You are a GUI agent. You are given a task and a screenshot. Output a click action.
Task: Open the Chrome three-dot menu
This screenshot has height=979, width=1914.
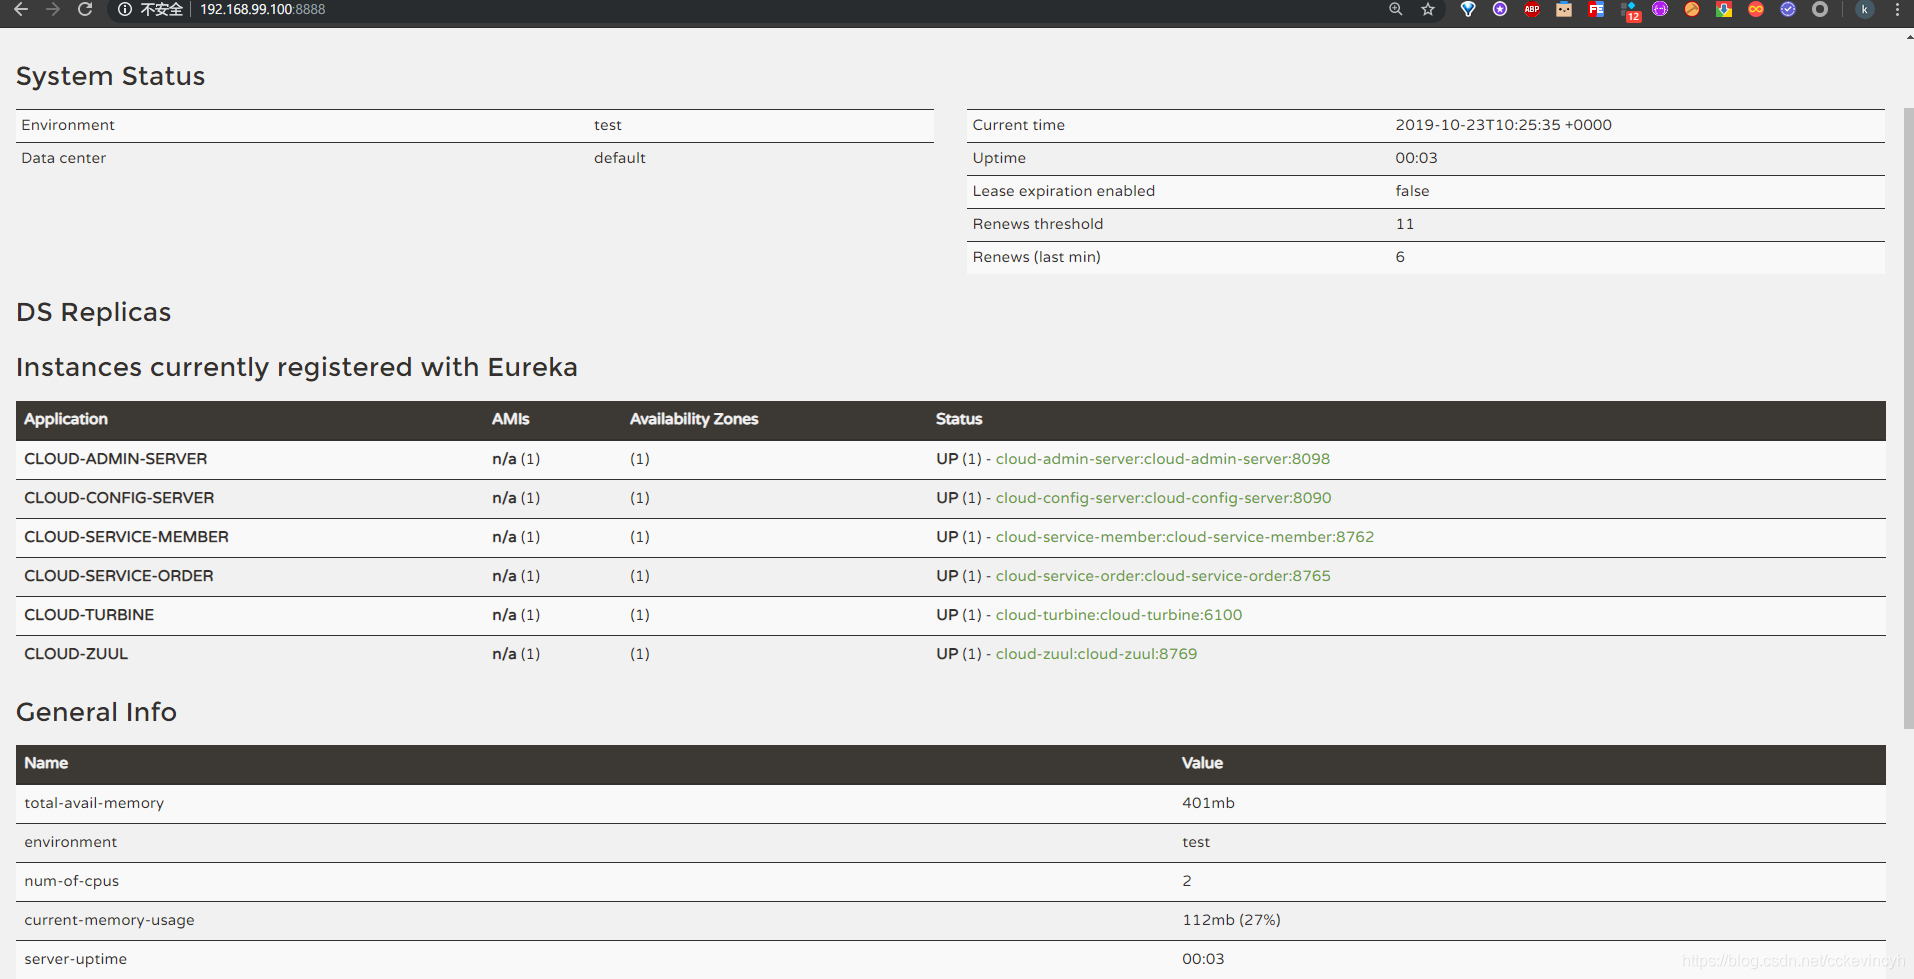[1897, 9]
